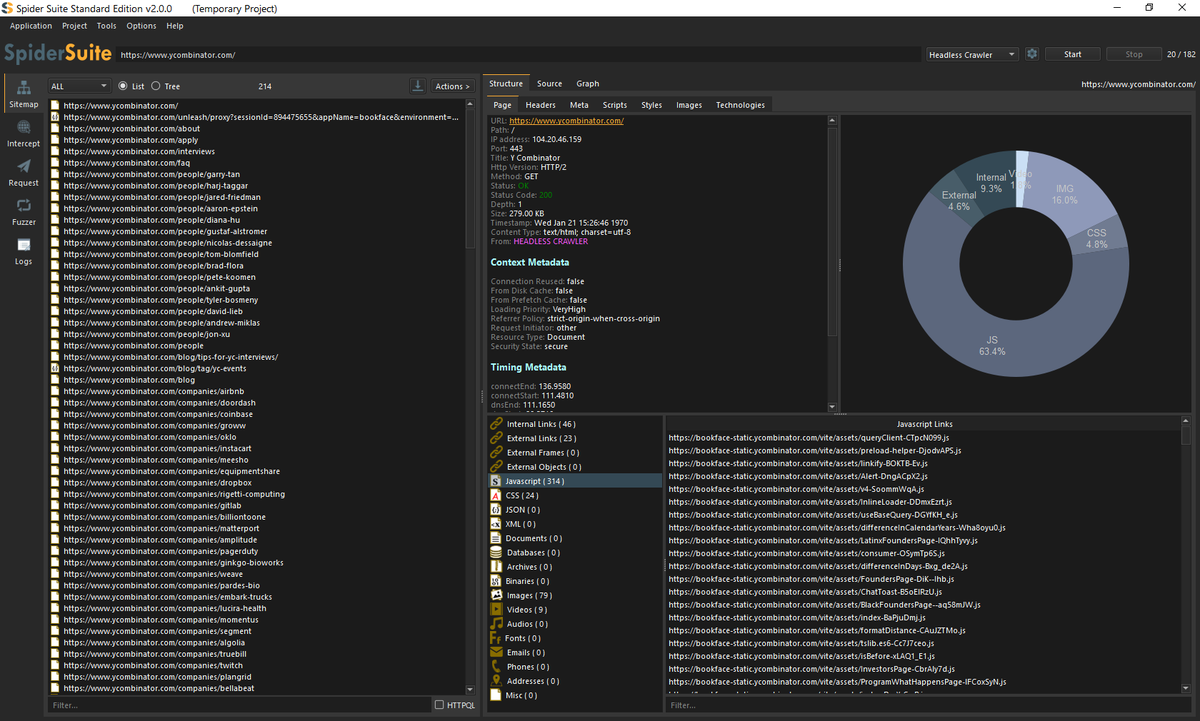Open the Tools menu
The image size is (1200, 721).
(106, 25)
